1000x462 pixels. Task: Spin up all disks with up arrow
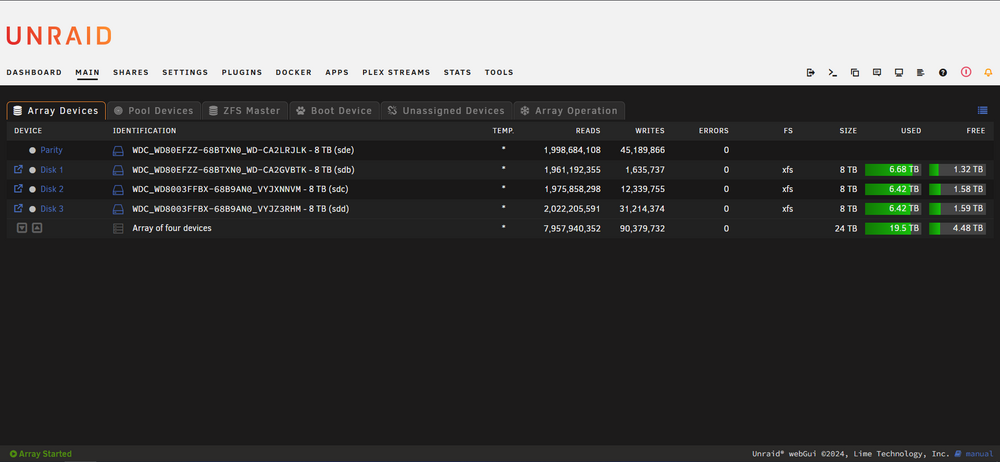coord(37,228)
